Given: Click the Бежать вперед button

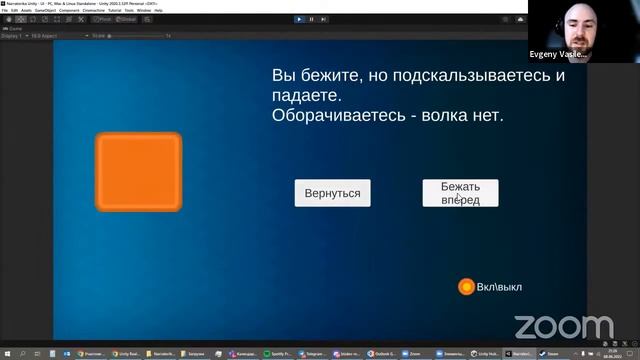Looking at the screenshot, I should pyautogui.click(x=460, y=193).
